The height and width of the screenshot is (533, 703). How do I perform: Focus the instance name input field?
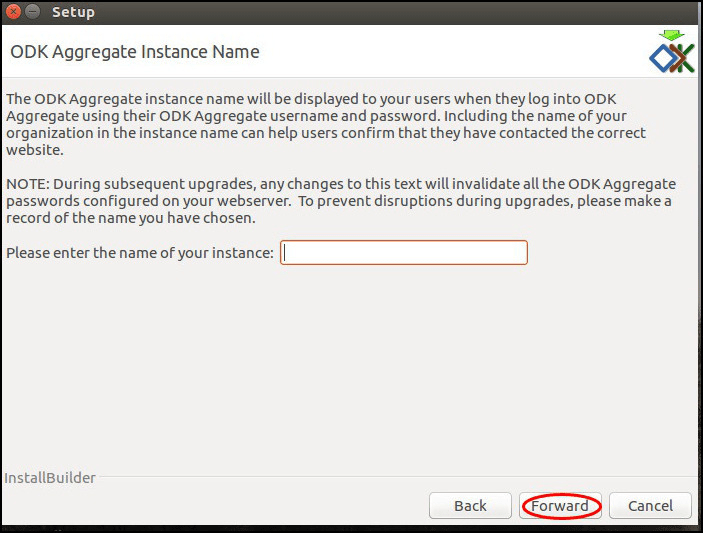[x=404, y=252]
